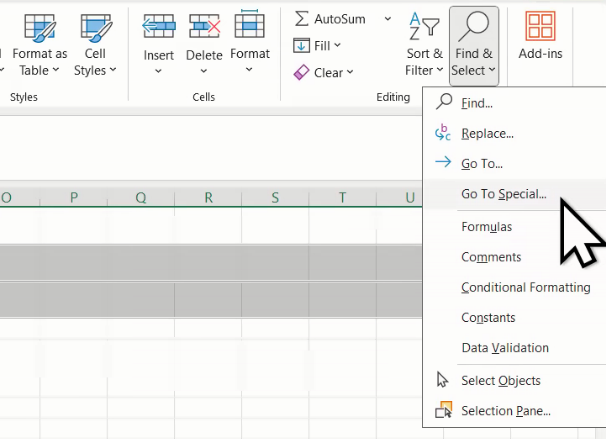Select Formulas in Find & Select menu
Viewport: 606px width, 439px height.
tap(486, 227)
